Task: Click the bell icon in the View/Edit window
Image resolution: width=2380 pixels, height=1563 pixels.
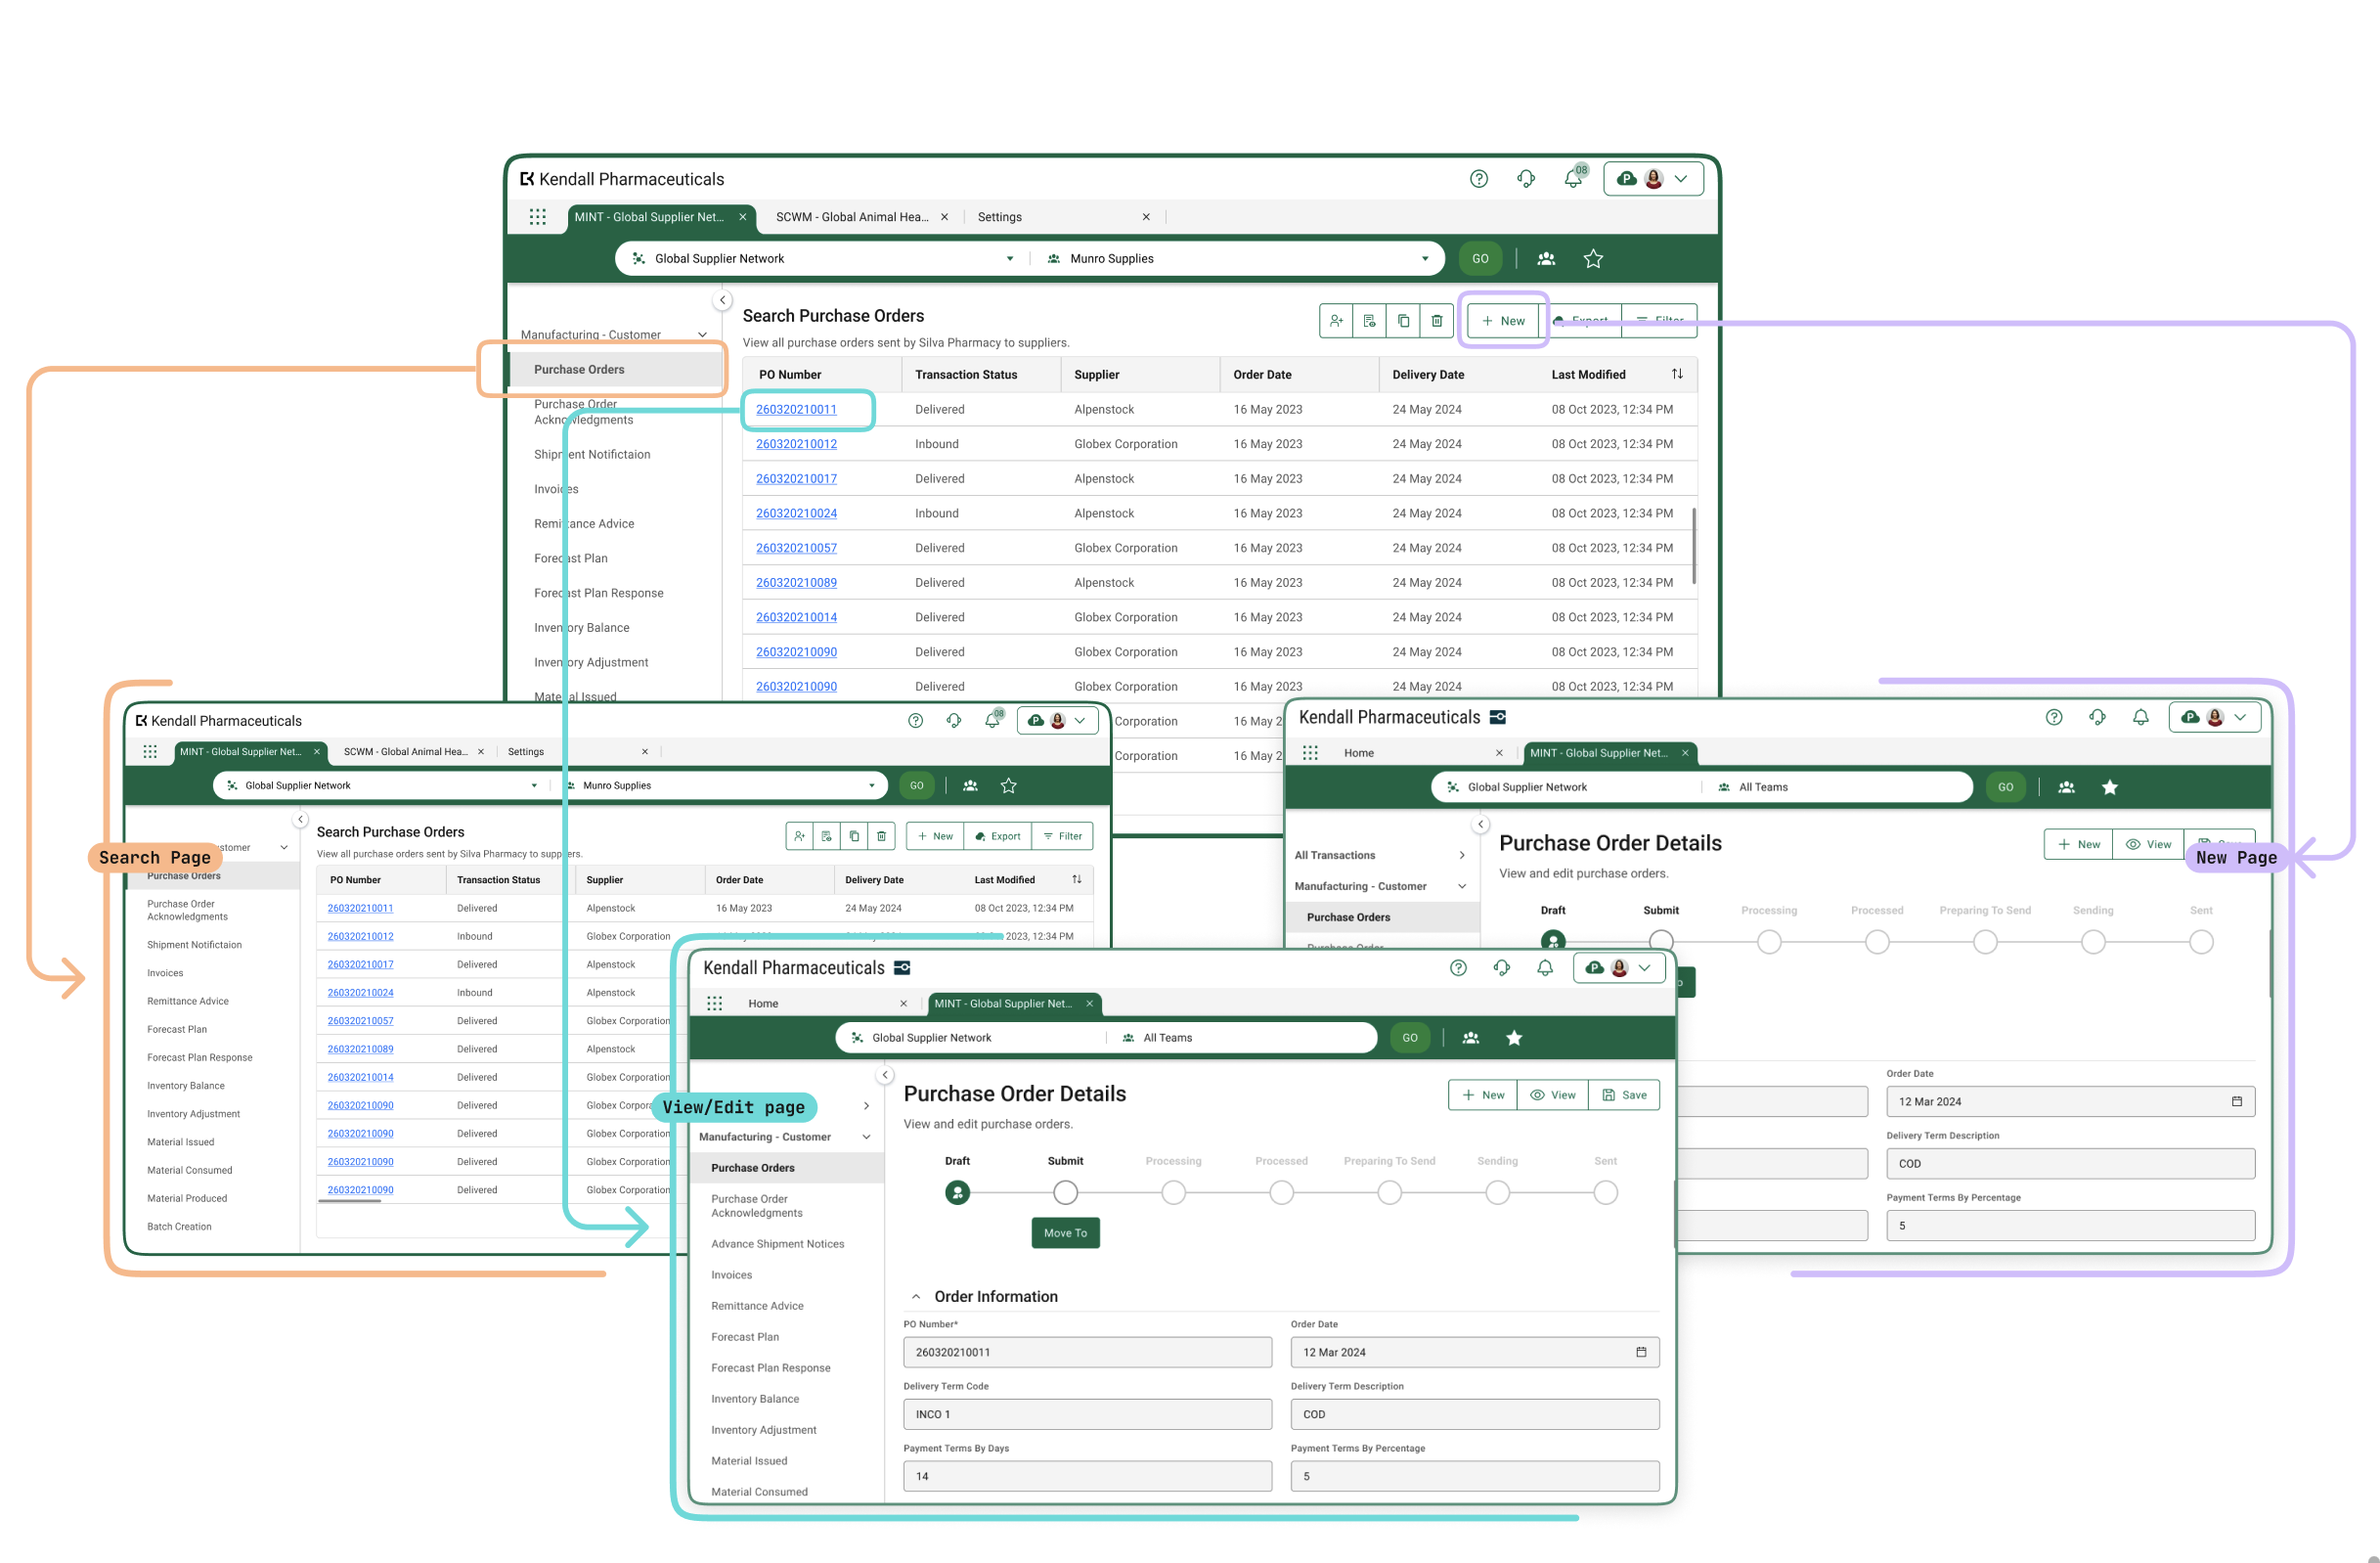Action: point(1545,968)
